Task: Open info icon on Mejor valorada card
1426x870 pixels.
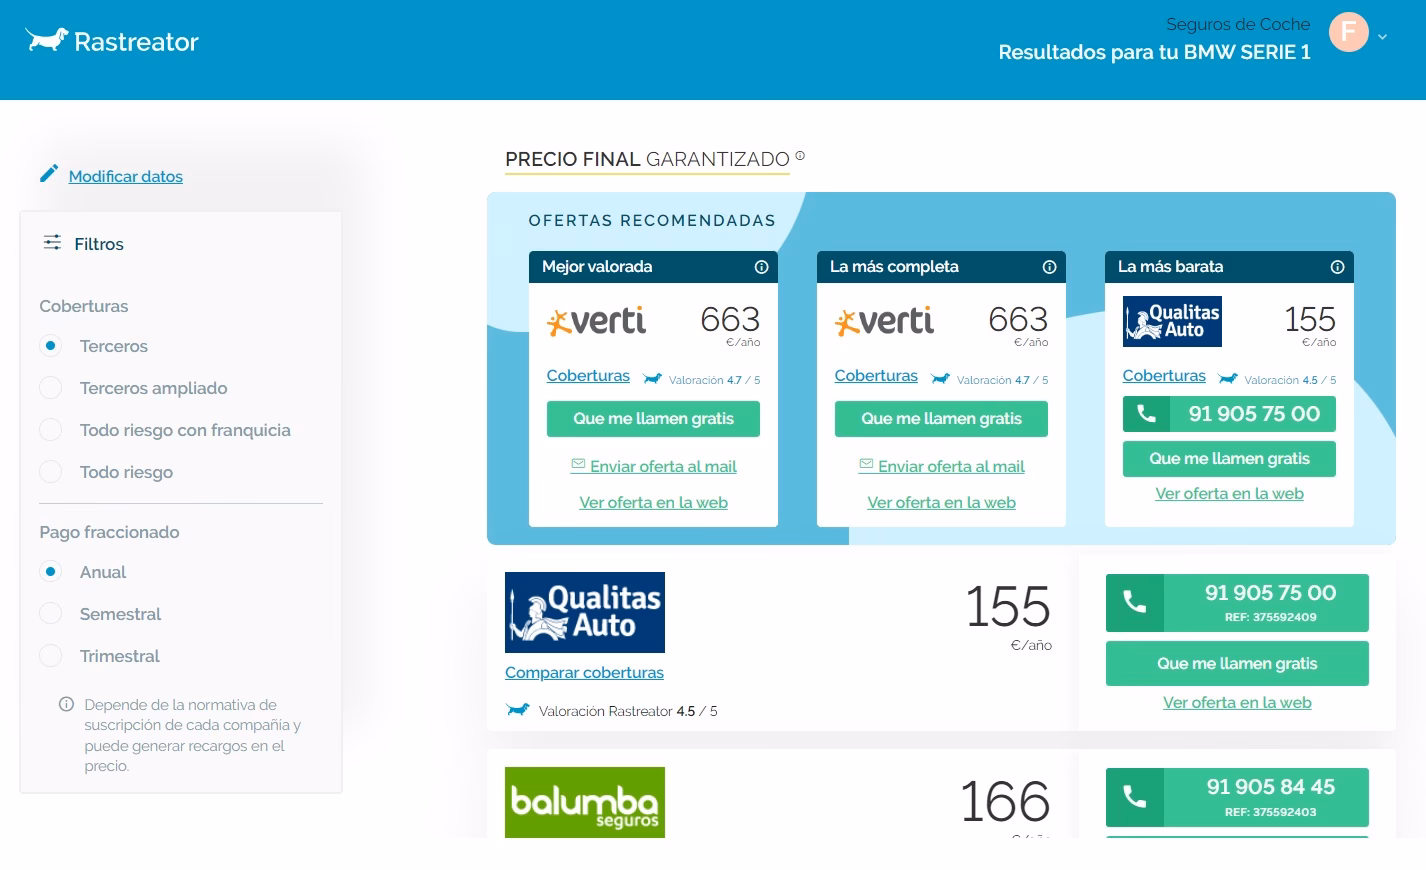Action: coord(761,267)
